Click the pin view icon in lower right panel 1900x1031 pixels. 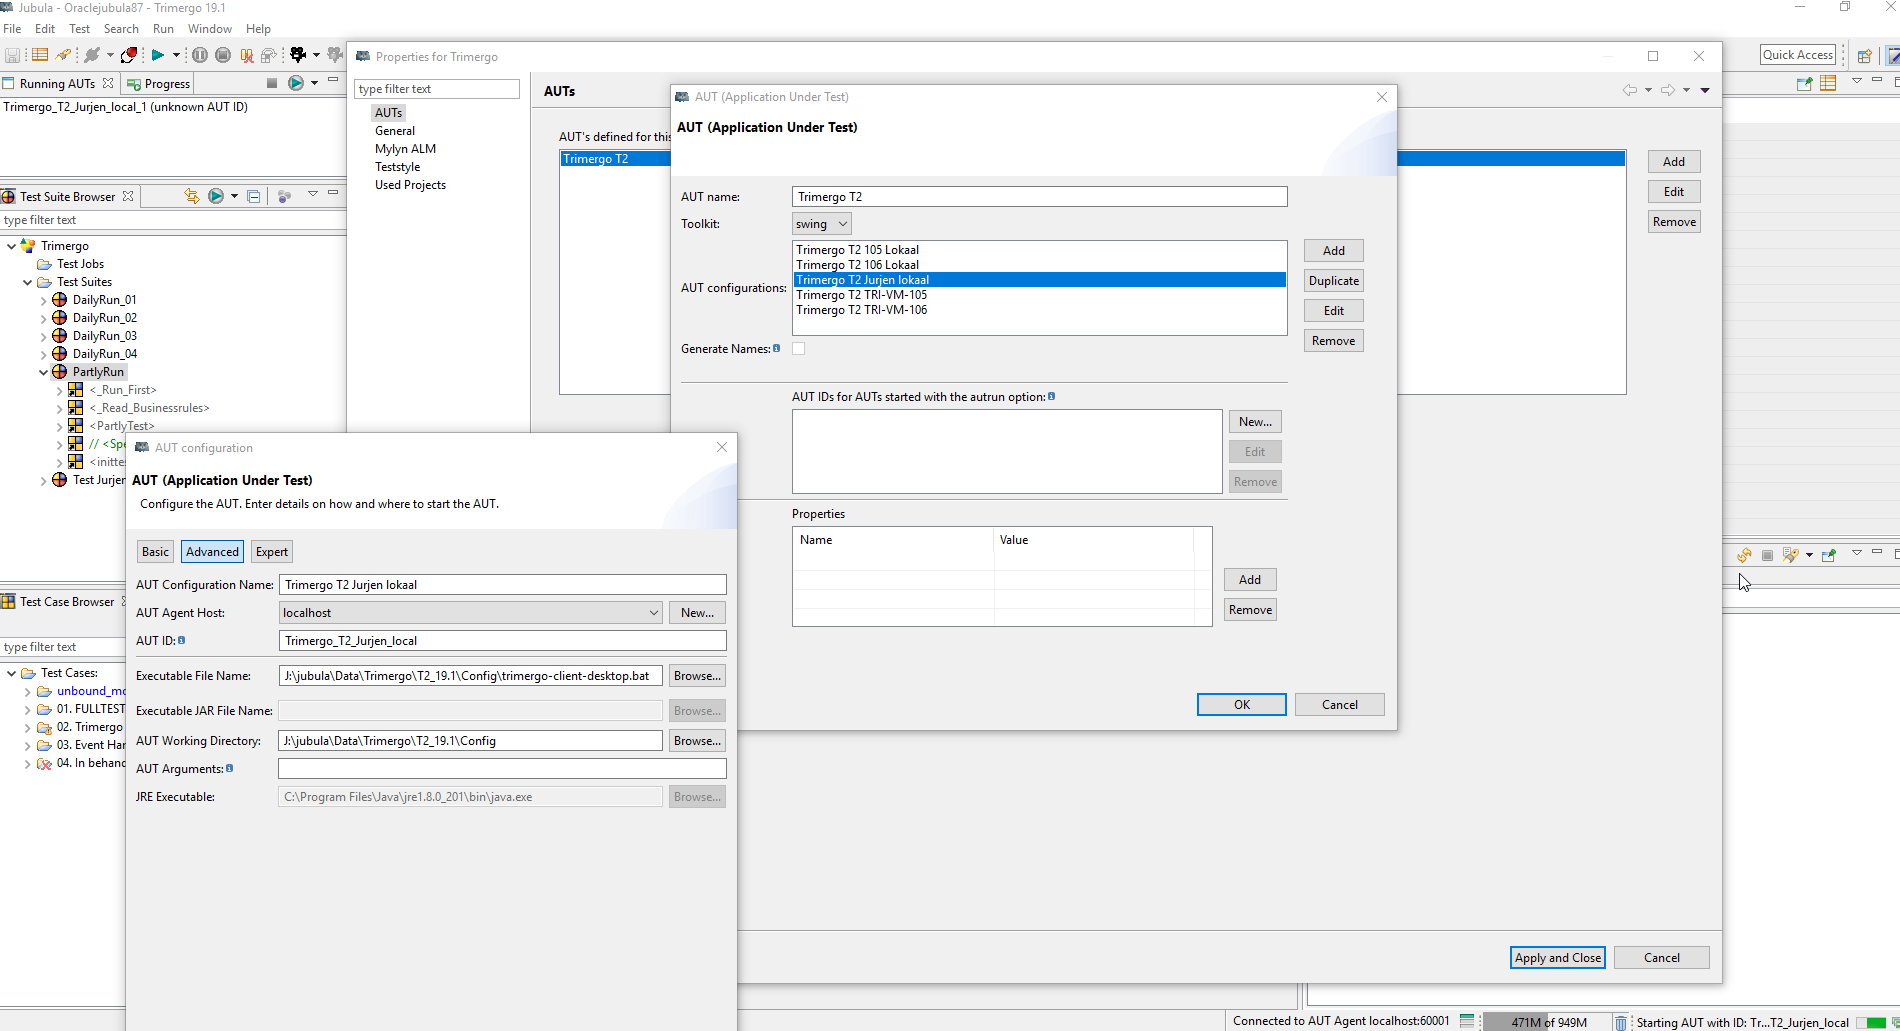1828,555
